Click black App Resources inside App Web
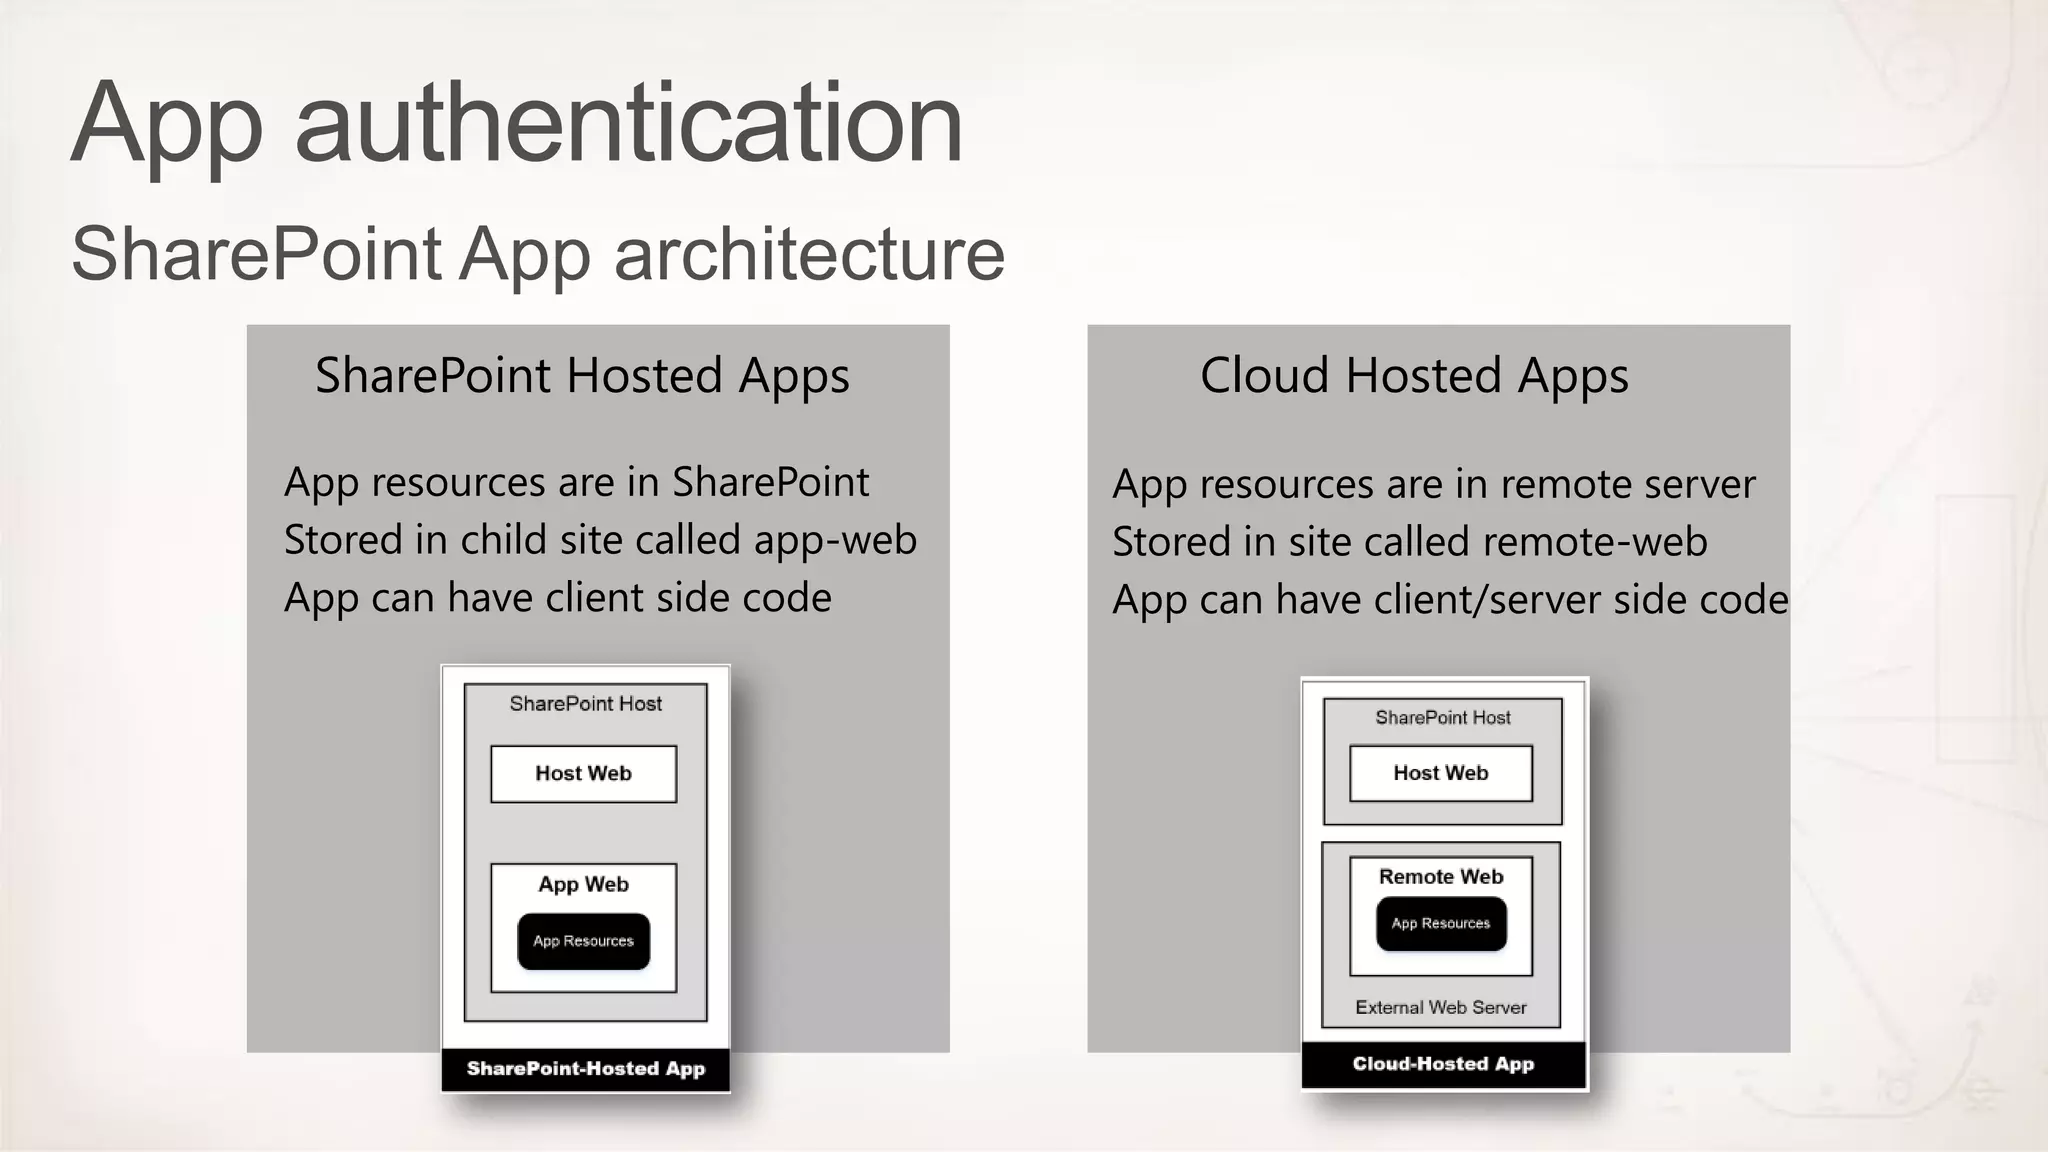 tap(583, 941)
